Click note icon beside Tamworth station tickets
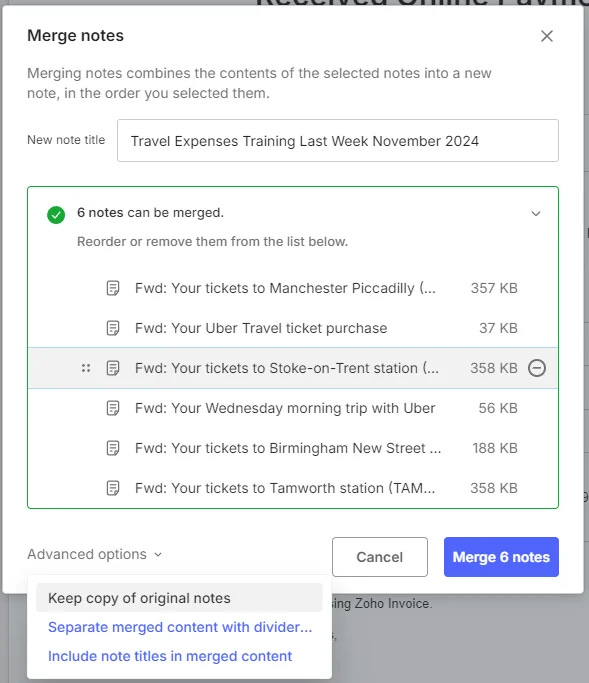The image size is (589, 683). click(113, 488)
